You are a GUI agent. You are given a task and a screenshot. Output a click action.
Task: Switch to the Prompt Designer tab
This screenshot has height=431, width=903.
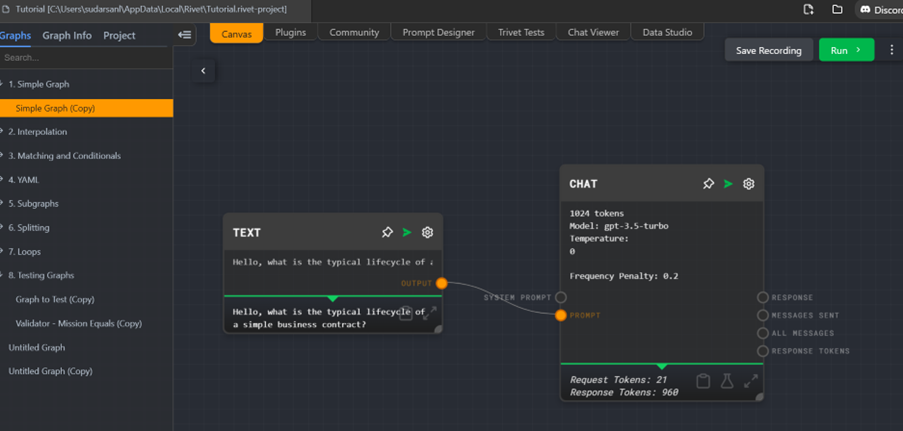(x=438, y=32)
